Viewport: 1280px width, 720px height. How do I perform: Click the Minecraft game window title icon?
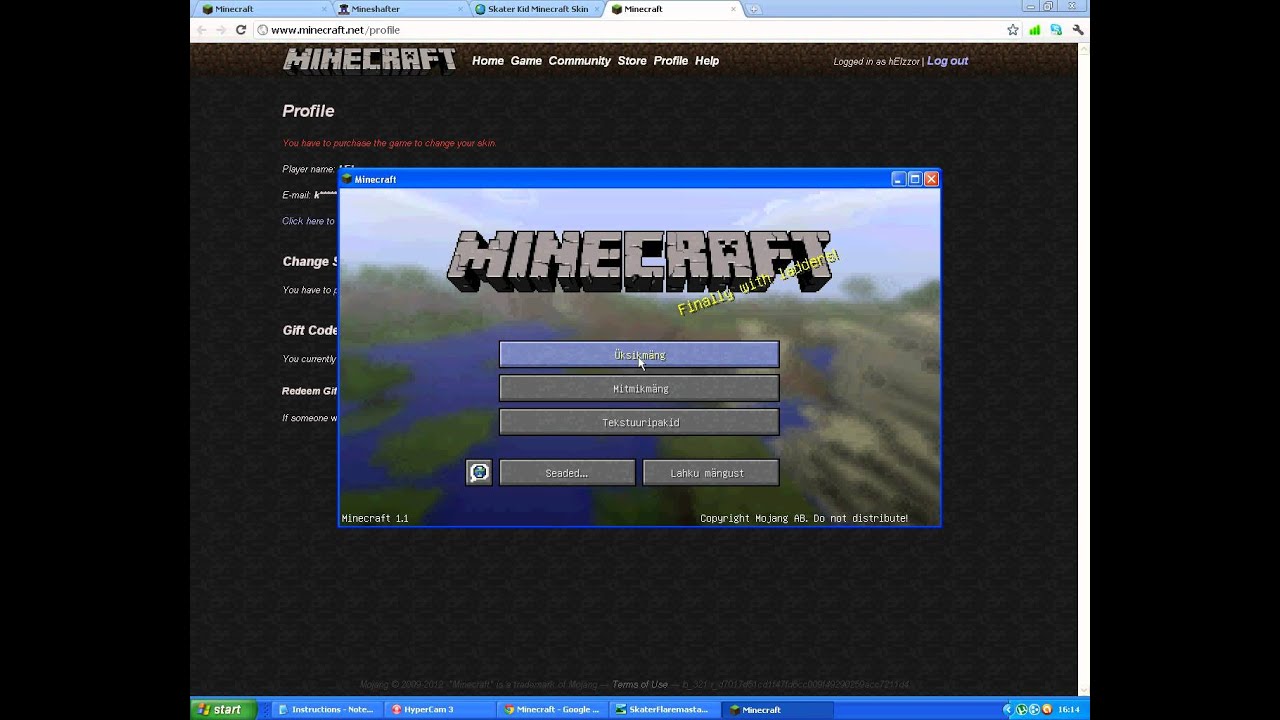coord(347,179)
